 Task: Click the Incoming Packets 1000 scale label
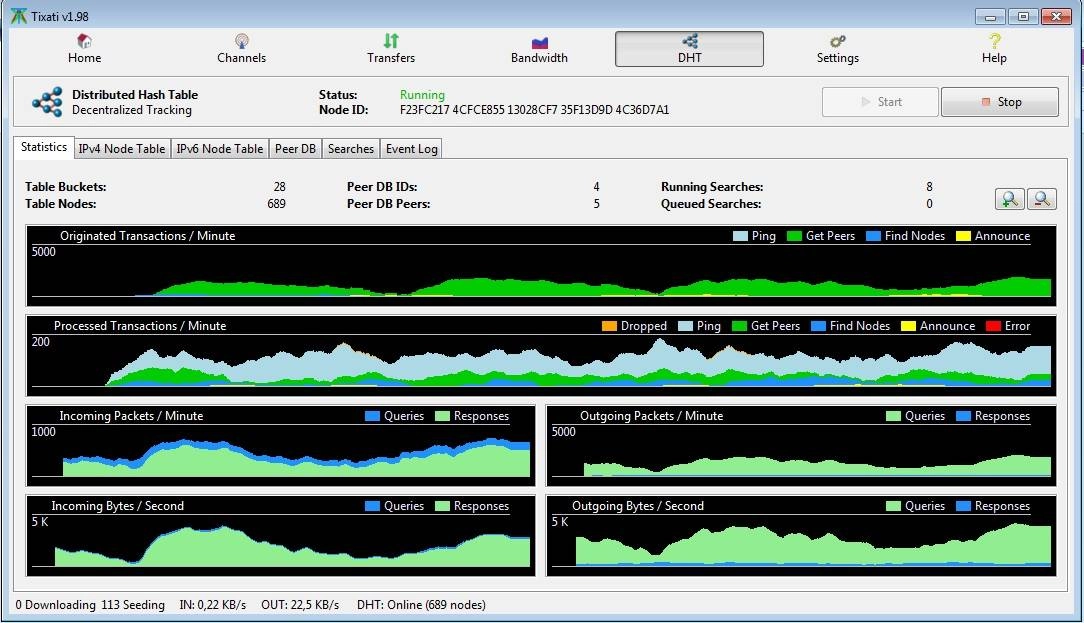click(43, 431)
